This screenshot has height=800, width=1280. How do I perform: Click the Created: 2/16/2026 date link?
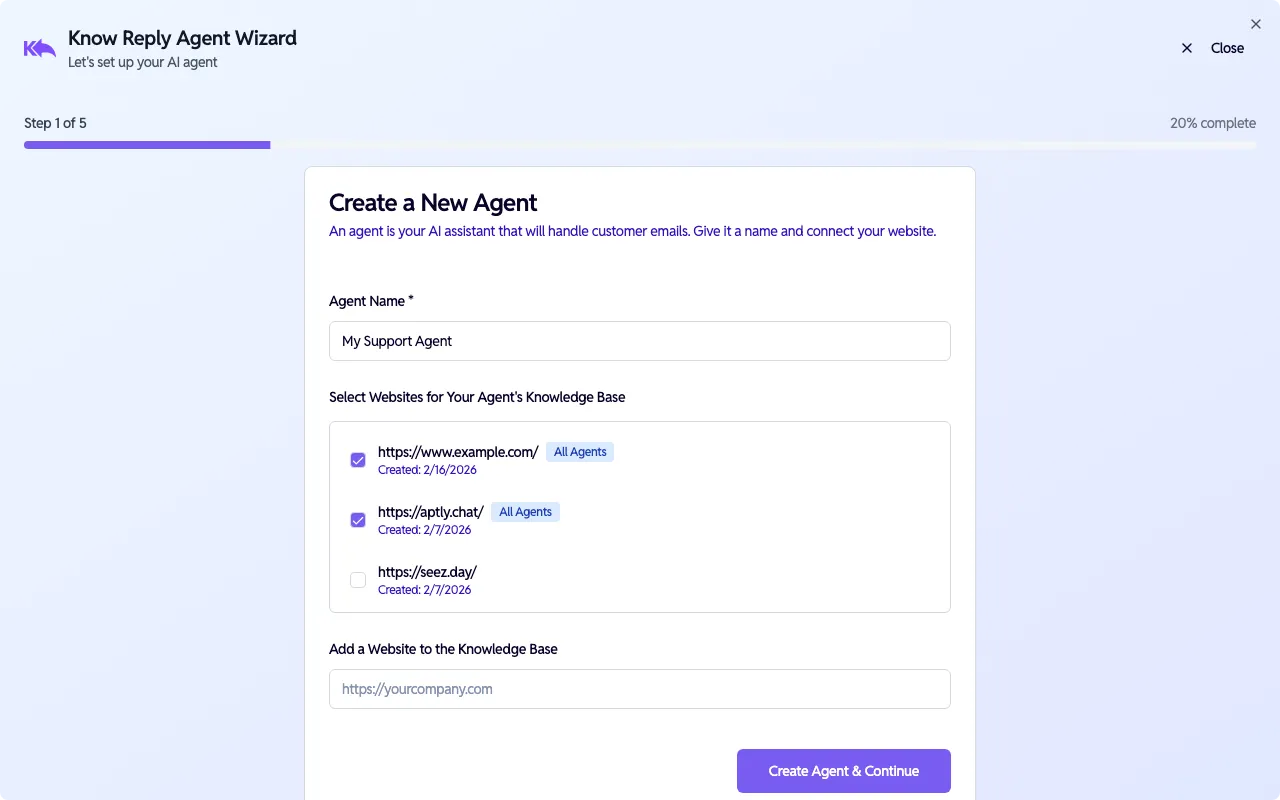tap(427, 469)
